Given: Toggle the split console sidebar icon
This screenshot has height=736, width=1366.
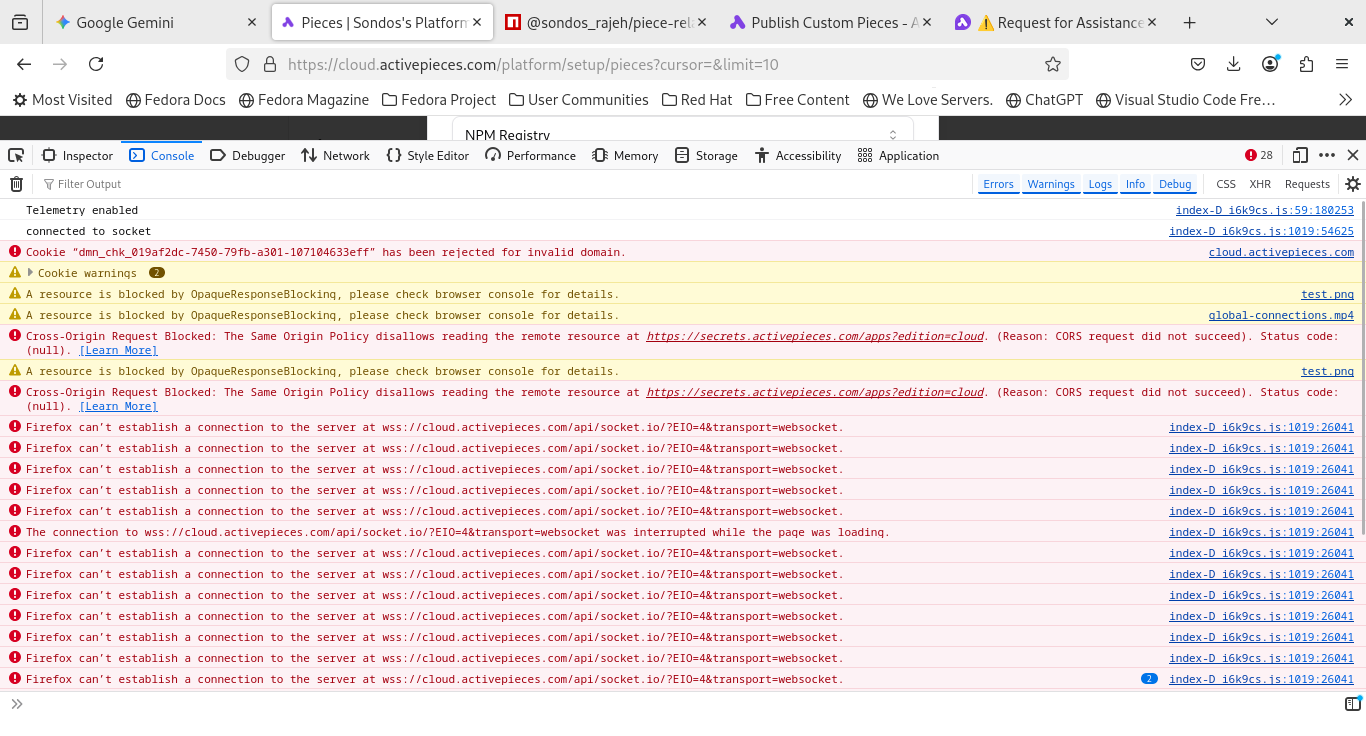Looking at the screenshot, I should point(1352,704).
